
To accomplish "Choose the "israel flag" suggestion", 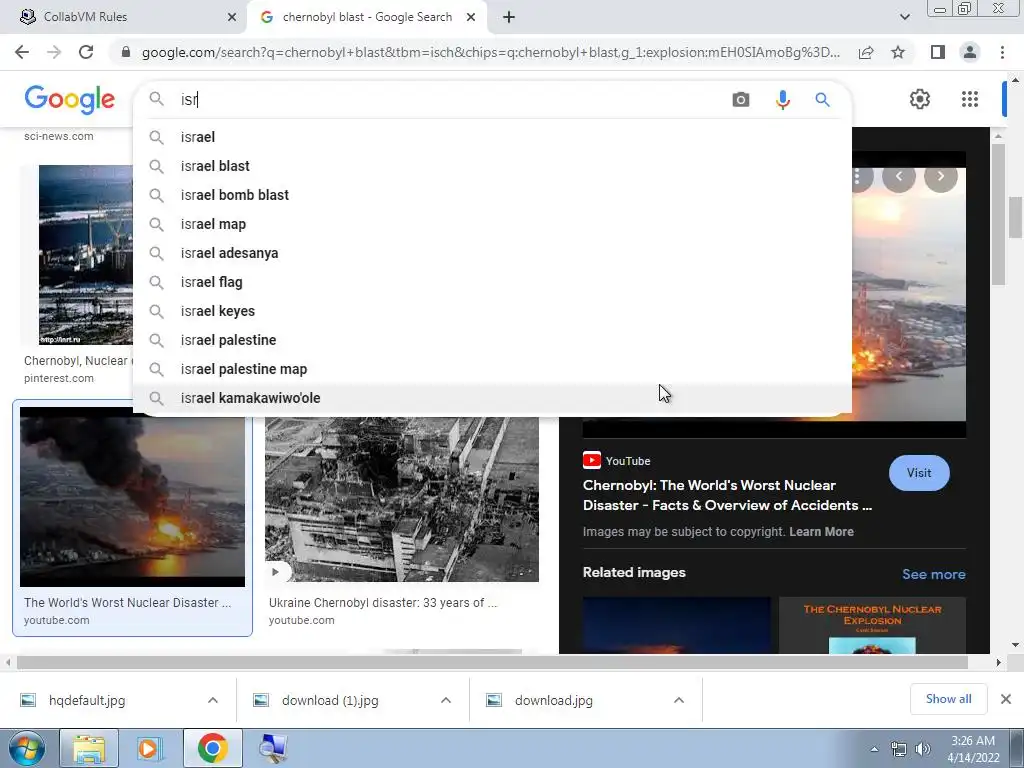I will [x=492, y=282].
